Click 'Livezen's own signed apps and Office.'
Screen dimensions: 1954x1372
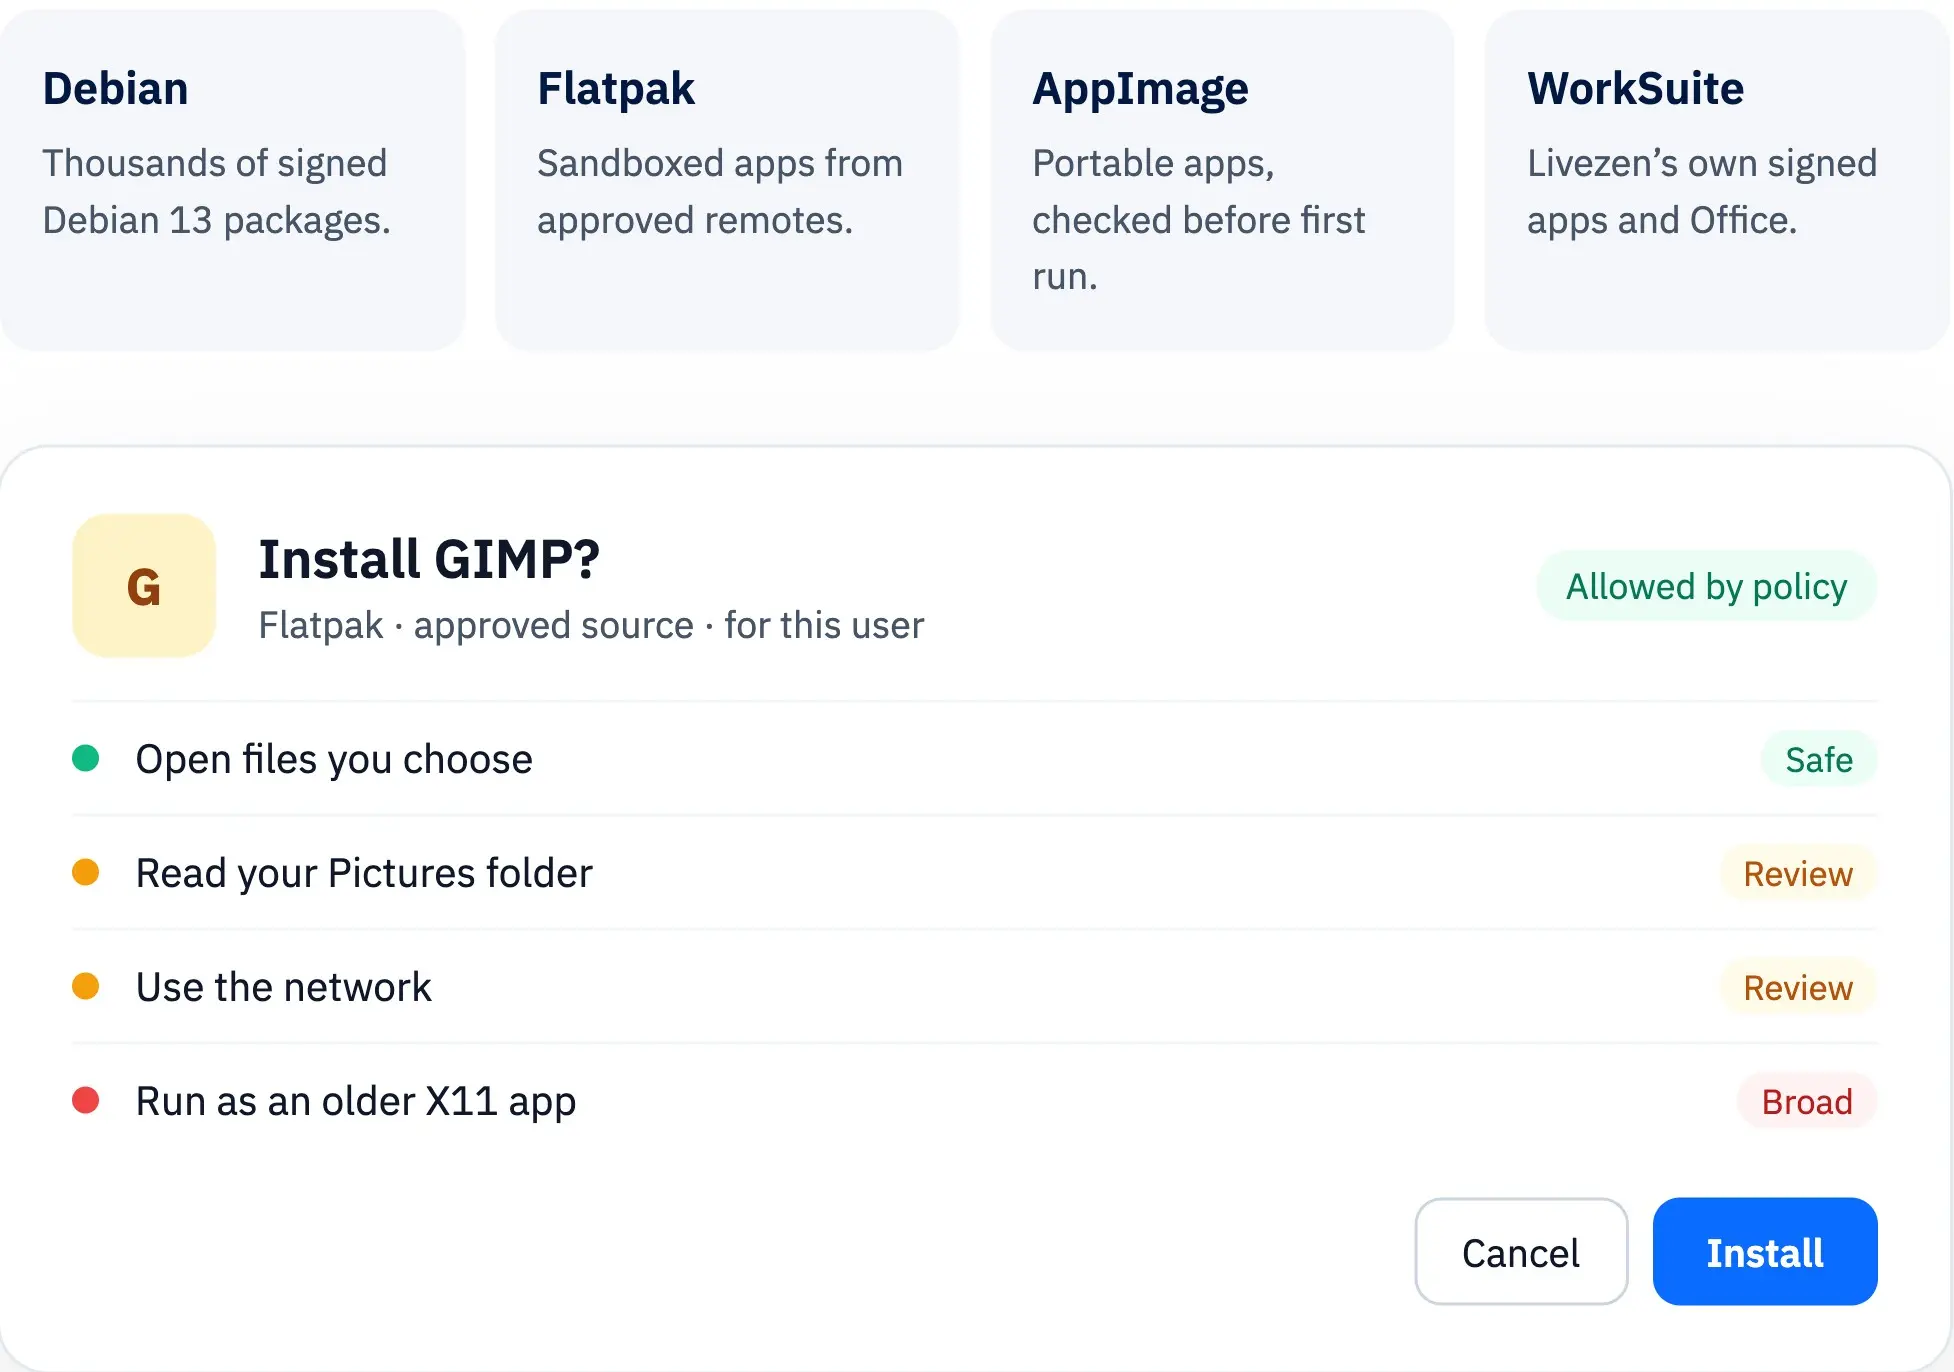1702,192
